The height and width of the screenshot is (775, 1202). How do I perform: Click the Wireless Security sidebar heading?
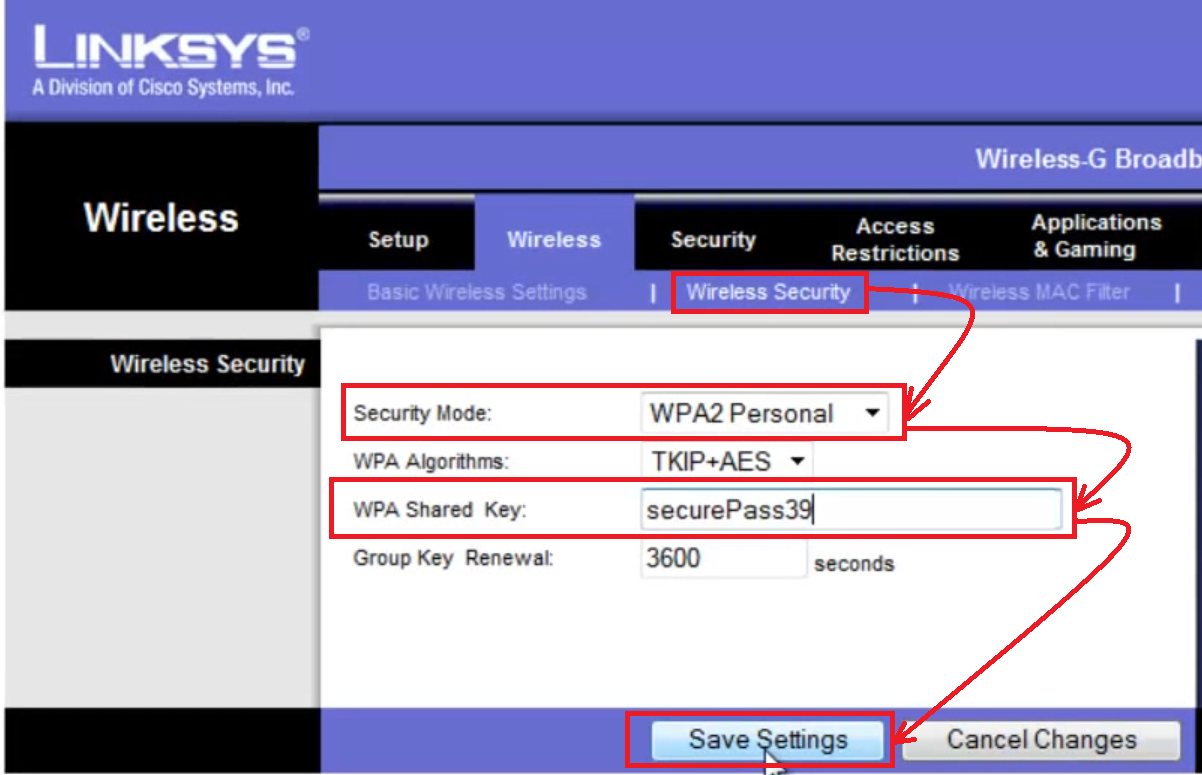(207, 365)
